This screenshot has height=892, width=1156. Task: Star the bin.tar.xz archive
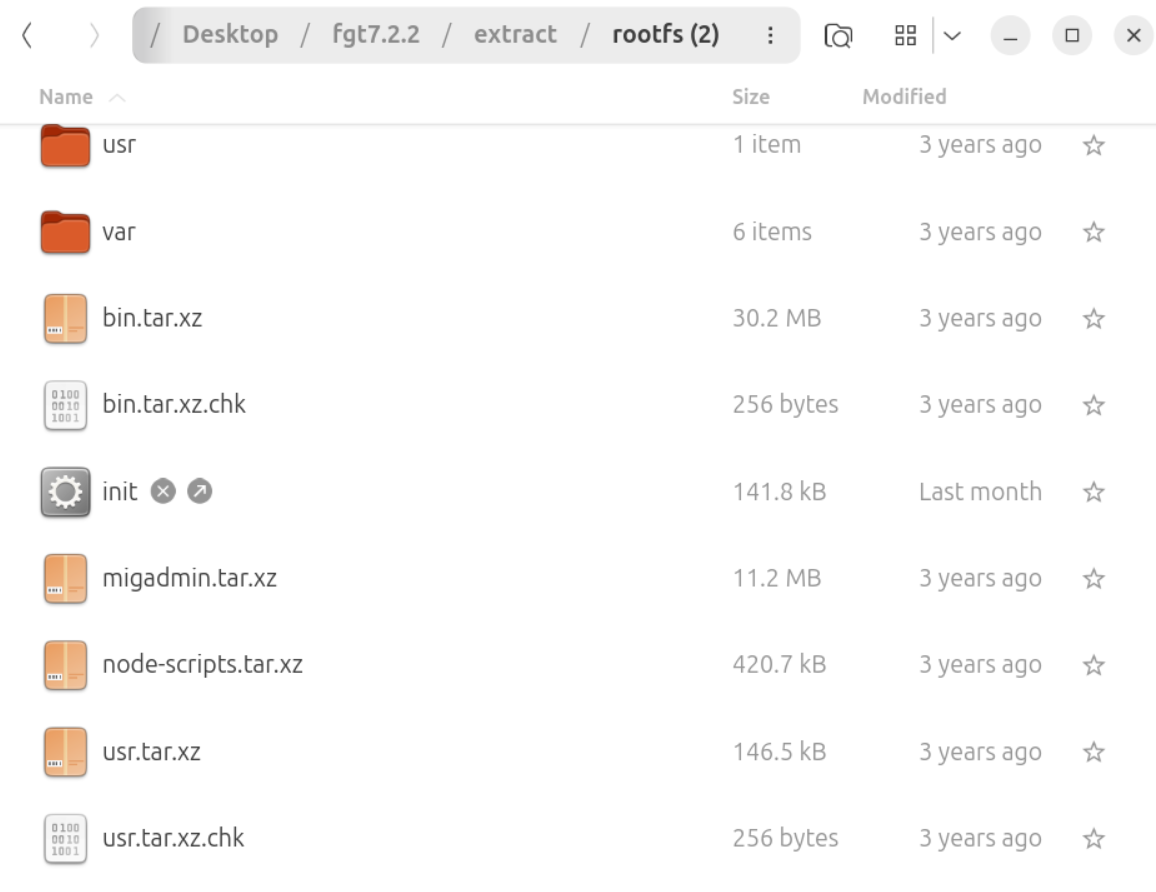[x=1093, y=318]
